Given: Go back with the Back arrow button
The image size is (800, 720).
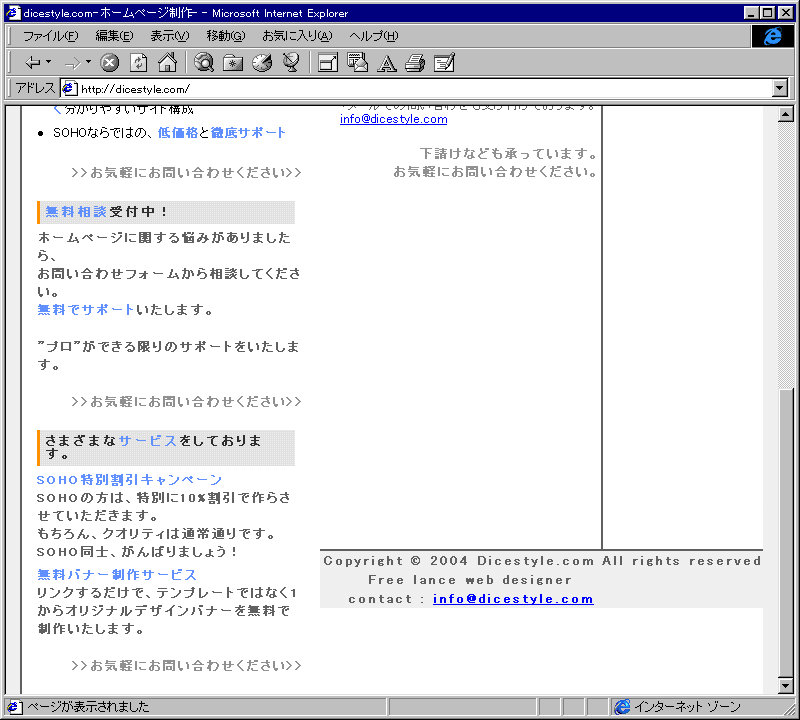Looking at the screenshot, I should coord(32,63).
